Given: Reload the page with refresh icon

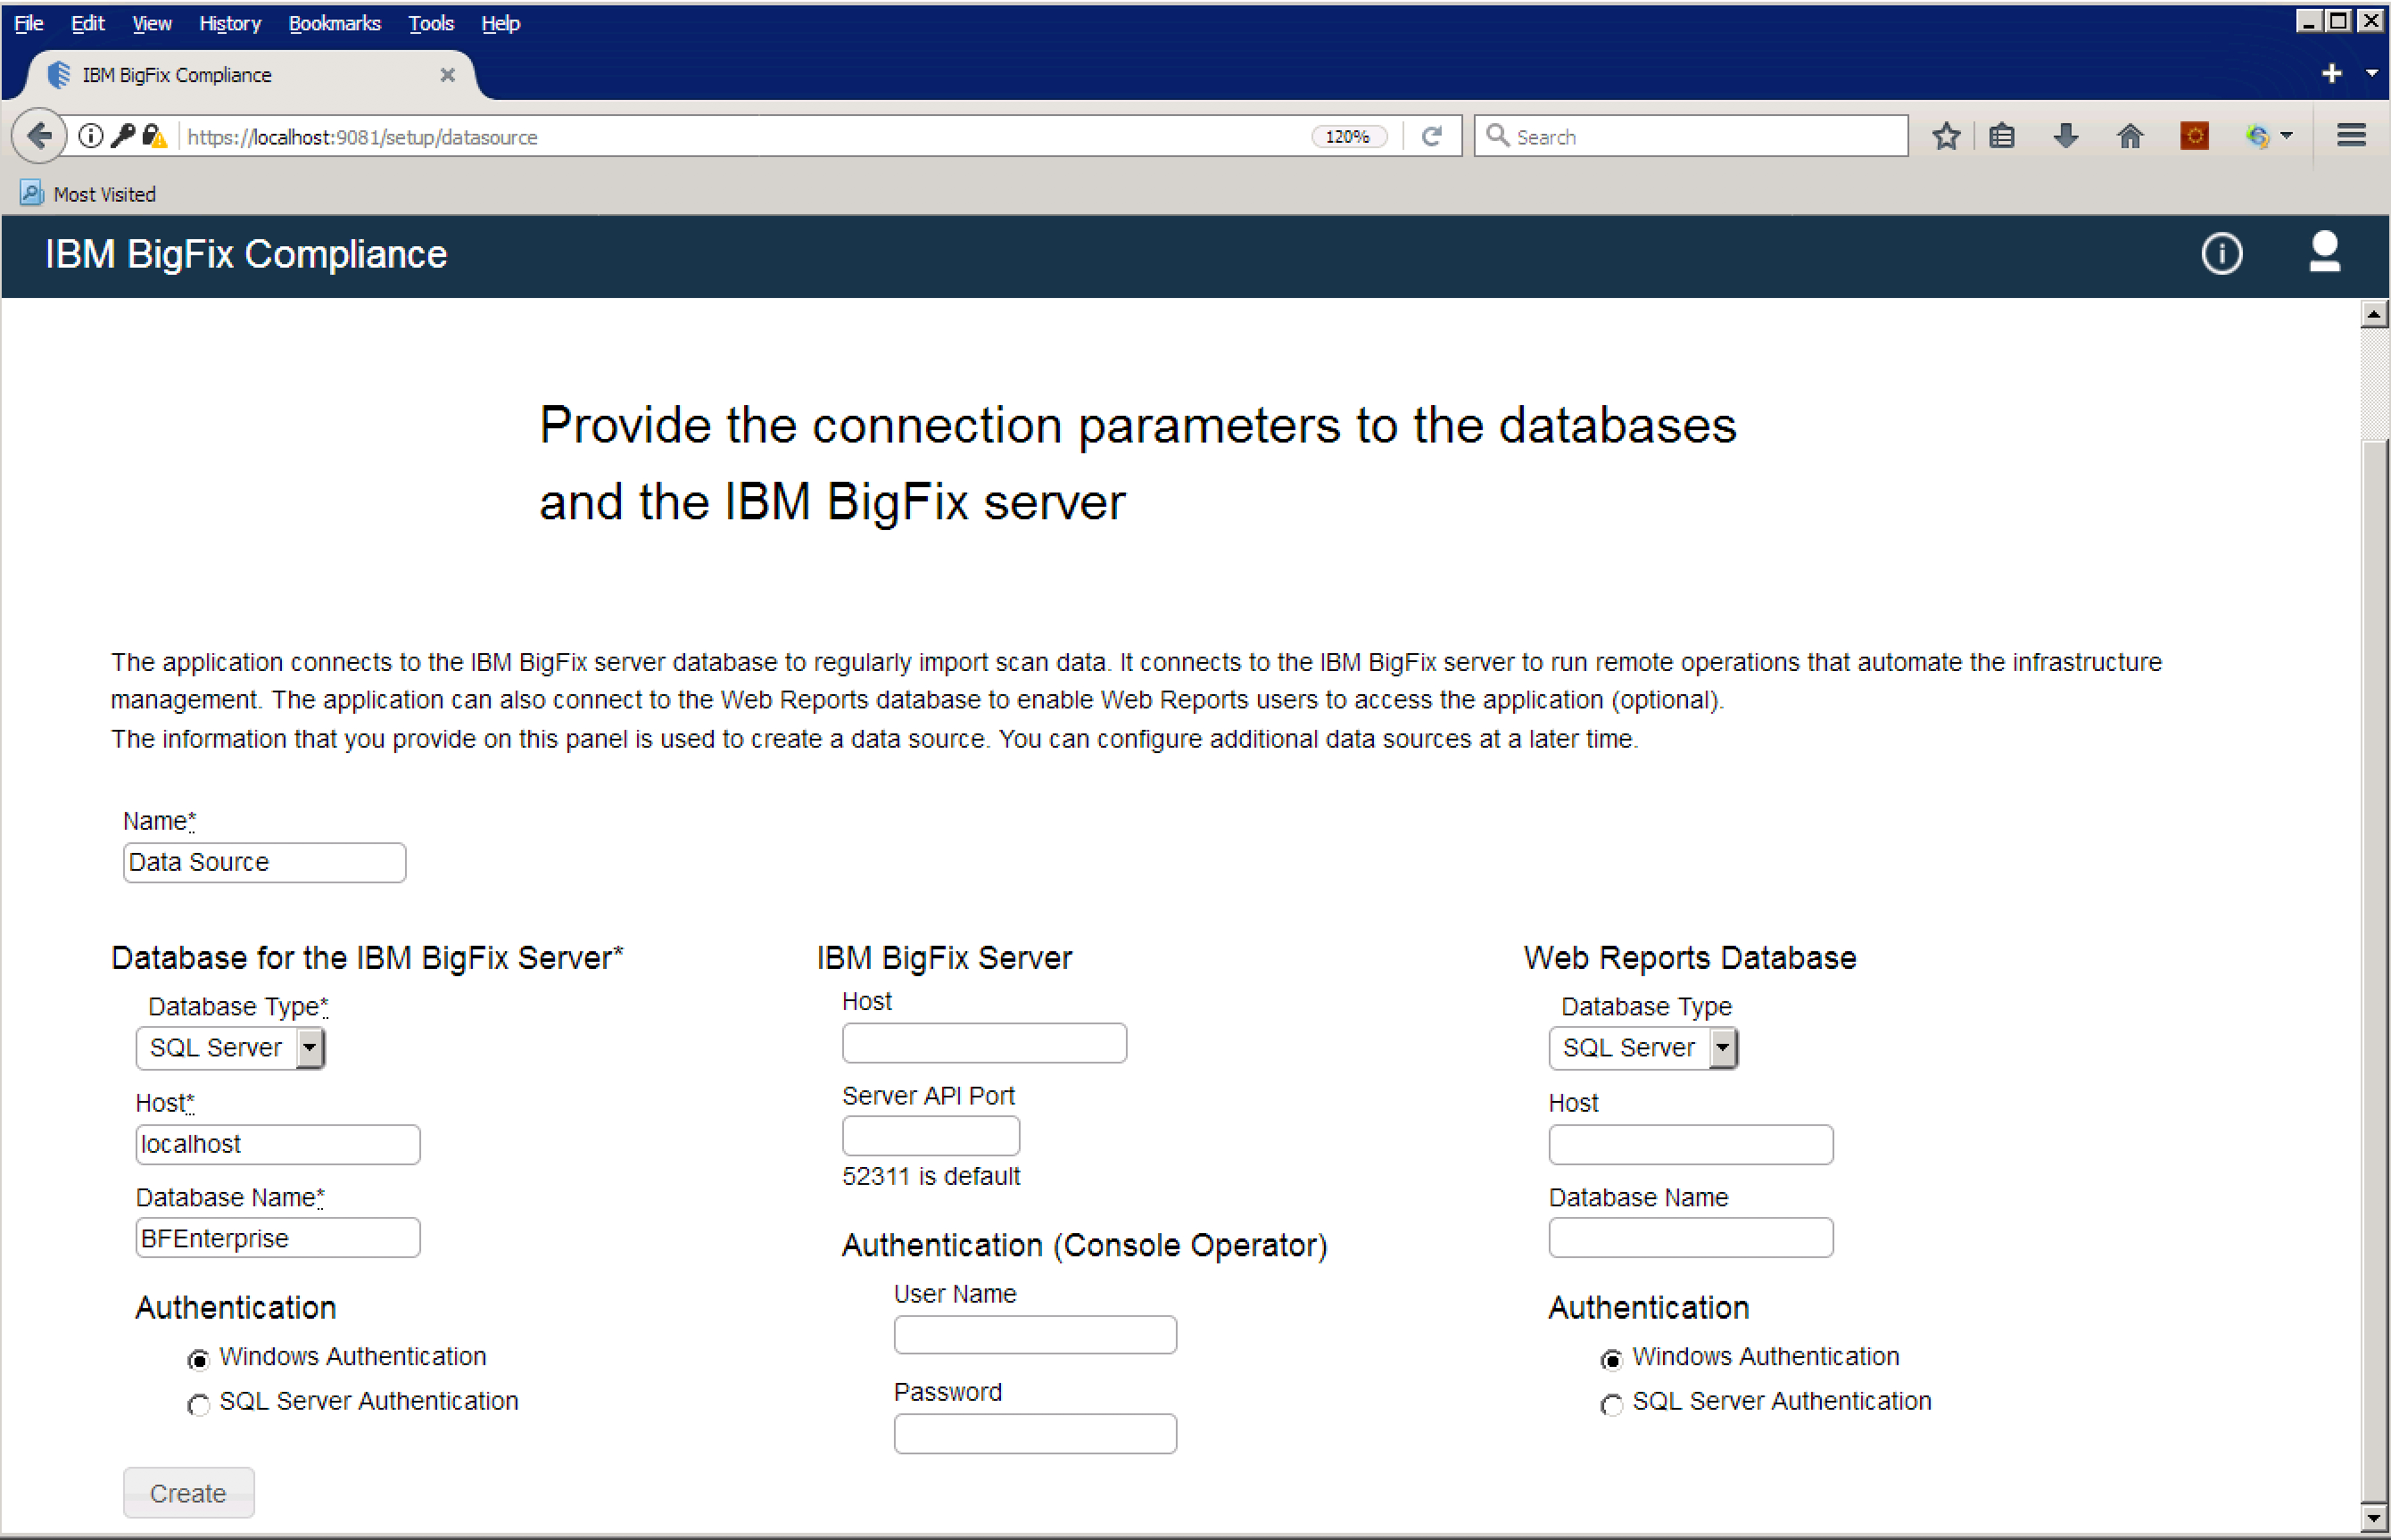Looking at the screenshot, I should coord(1431,136).
